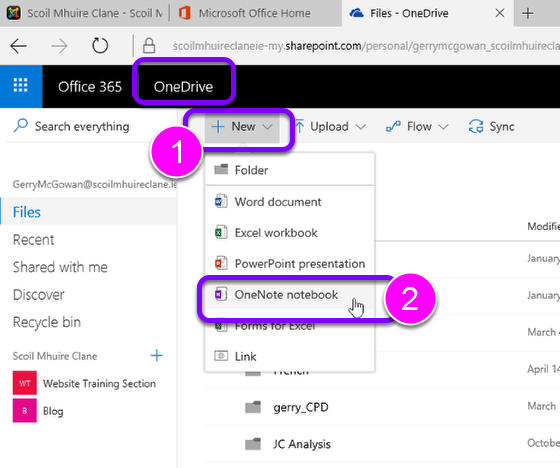Expand the New dropdown chevron
This screenshot has height=468, width=560.
click(x=267, y=127)
